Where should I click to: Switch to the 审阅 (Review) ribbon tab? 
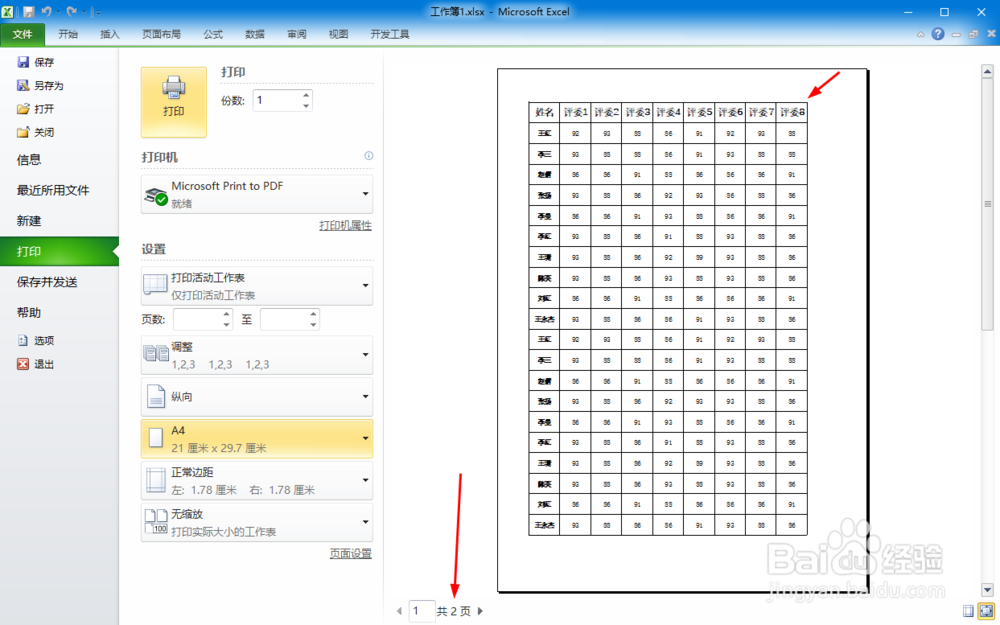[297, 34]
